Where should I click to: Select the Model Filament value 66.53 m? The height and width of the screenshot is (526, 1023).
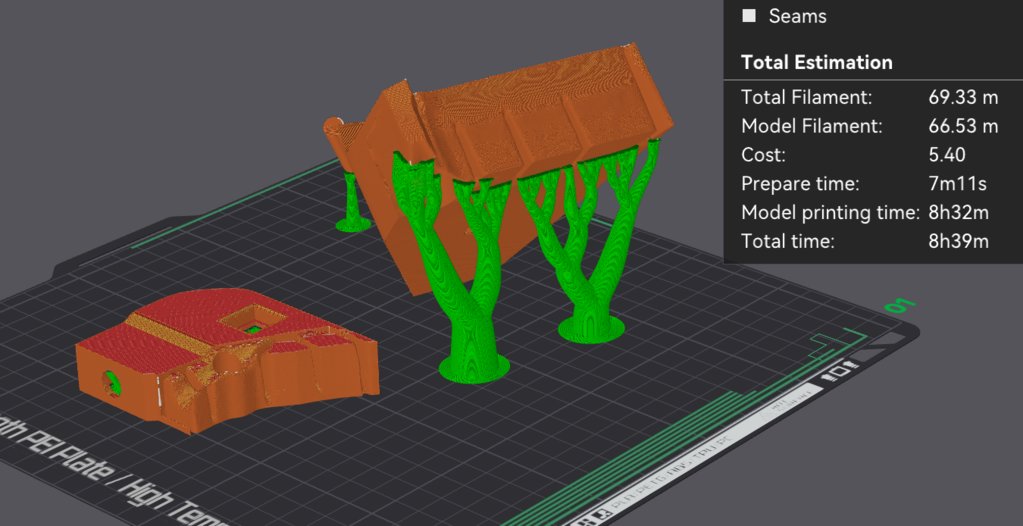point(963,126)
